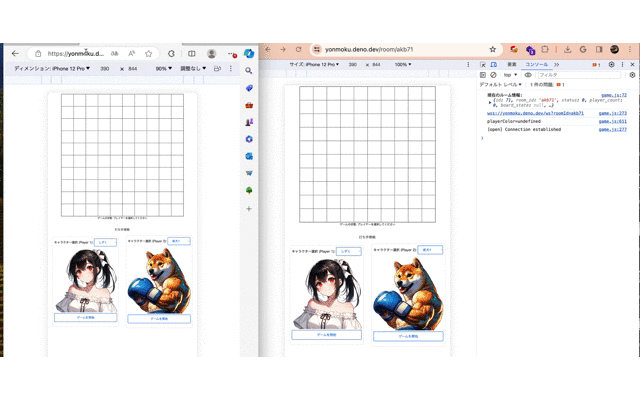Reload the page in Chrome
640x400 pixels.
pos(298,49)
